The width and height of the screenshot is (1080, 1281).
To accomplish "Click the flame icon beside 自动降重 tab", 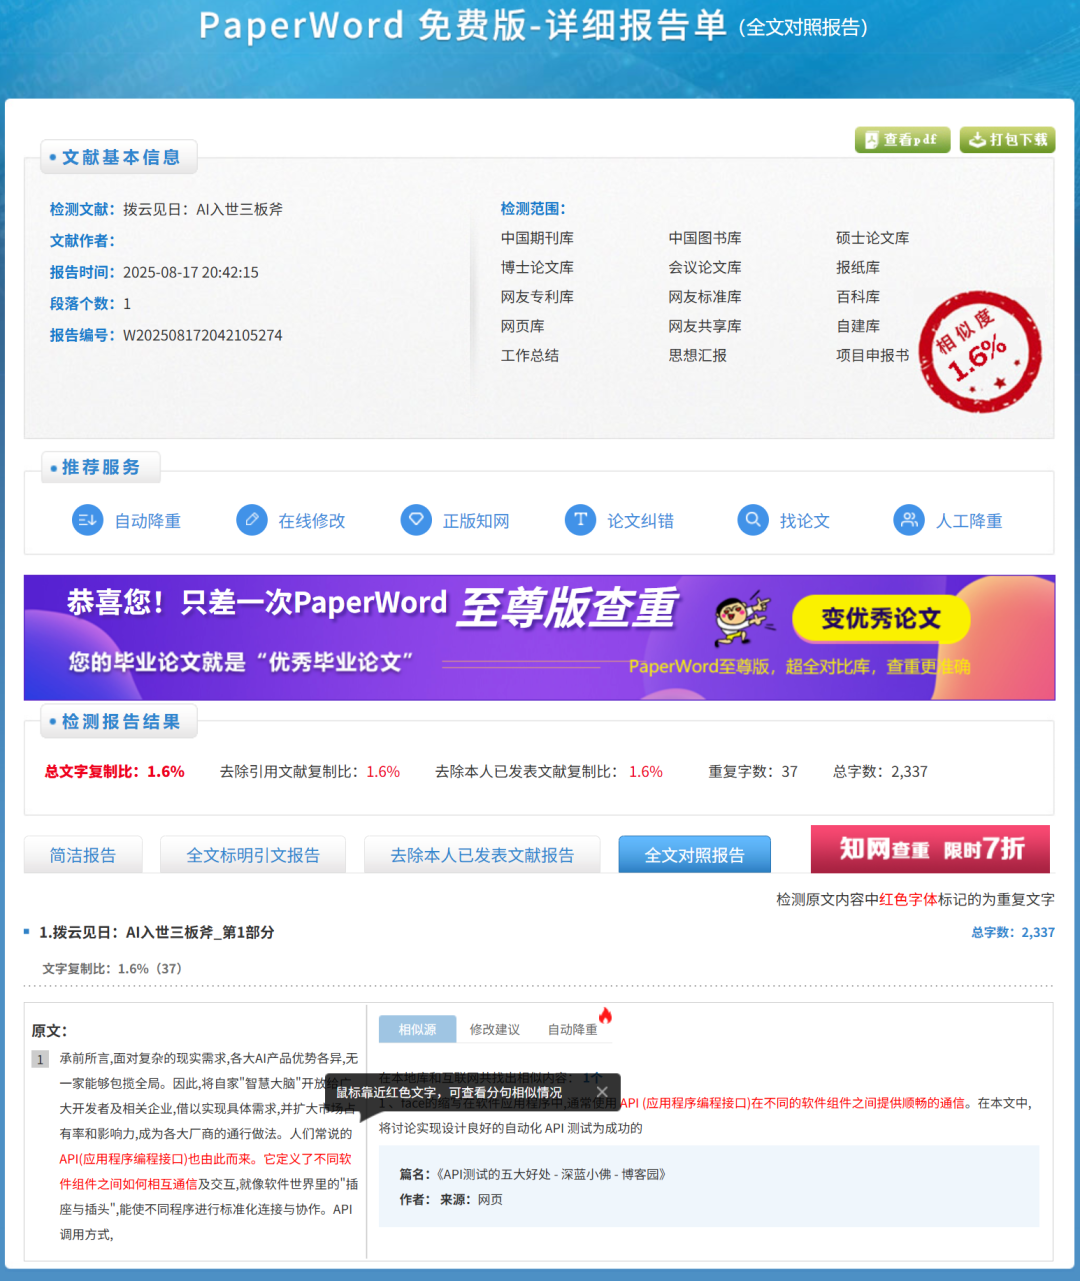I will 605,1016.
